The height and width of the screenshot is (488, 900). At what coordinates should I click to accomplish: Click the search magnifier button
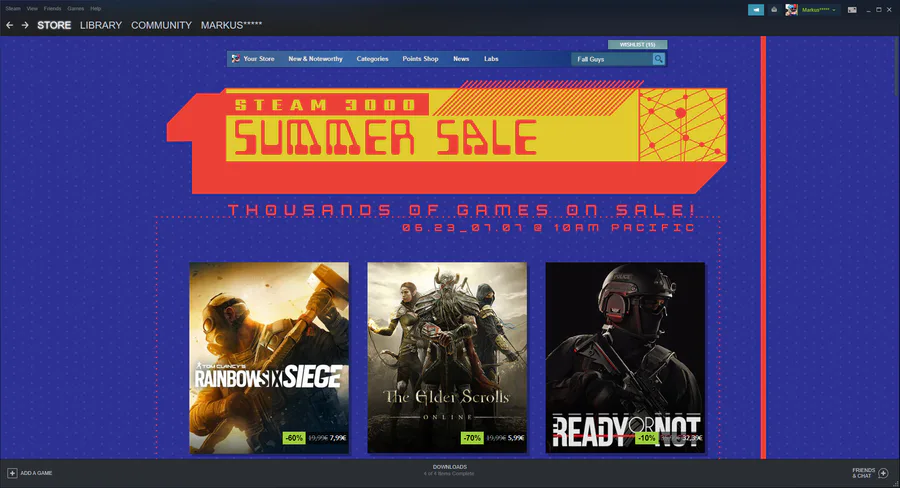(658, 59)
